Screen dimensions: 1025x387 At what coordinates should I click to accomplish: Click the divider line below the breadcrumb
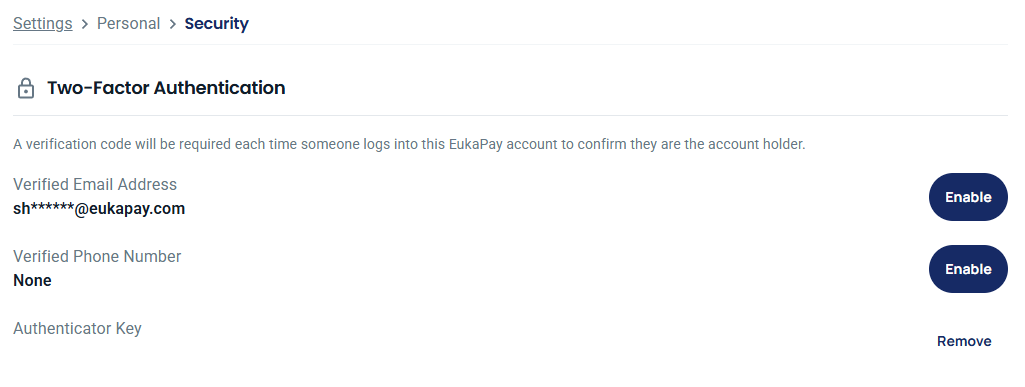tap(511, 44)
